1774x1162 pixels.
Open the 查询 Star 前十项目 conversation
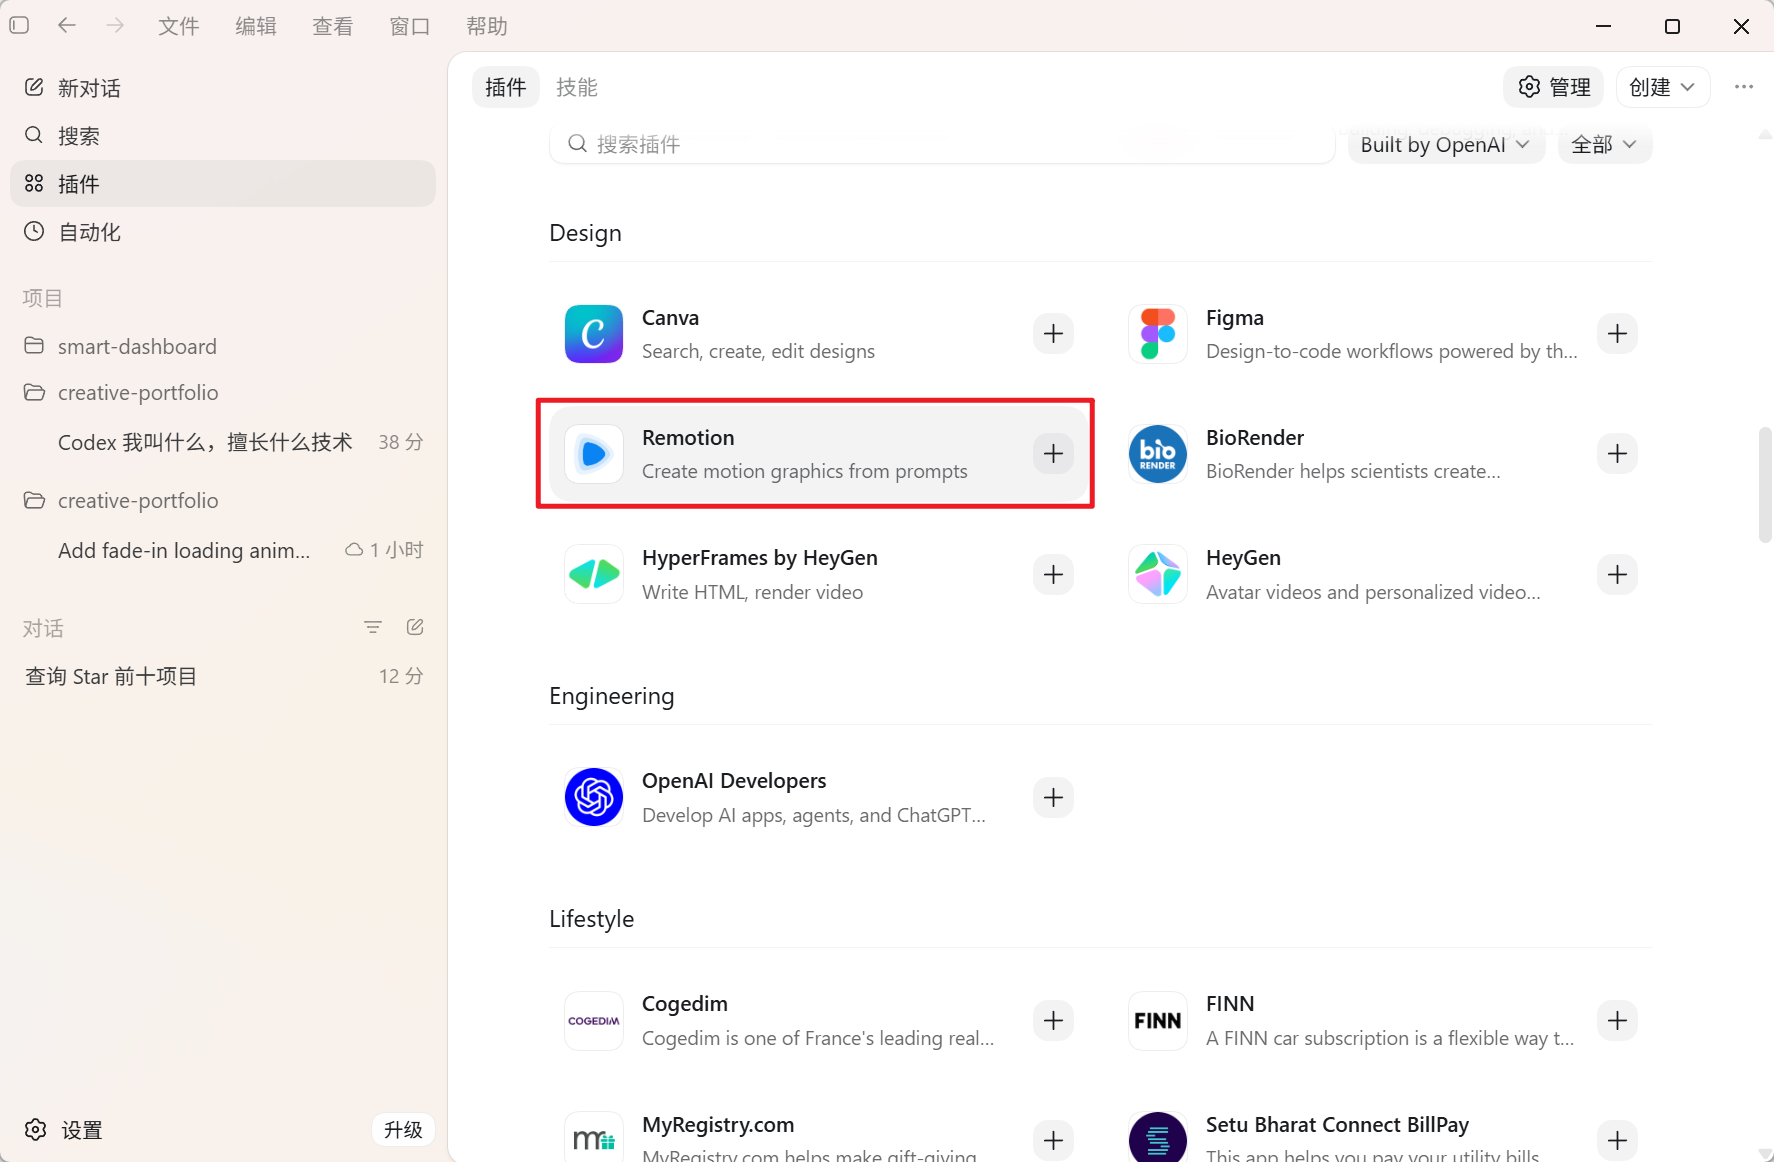(x=223, y=677)
